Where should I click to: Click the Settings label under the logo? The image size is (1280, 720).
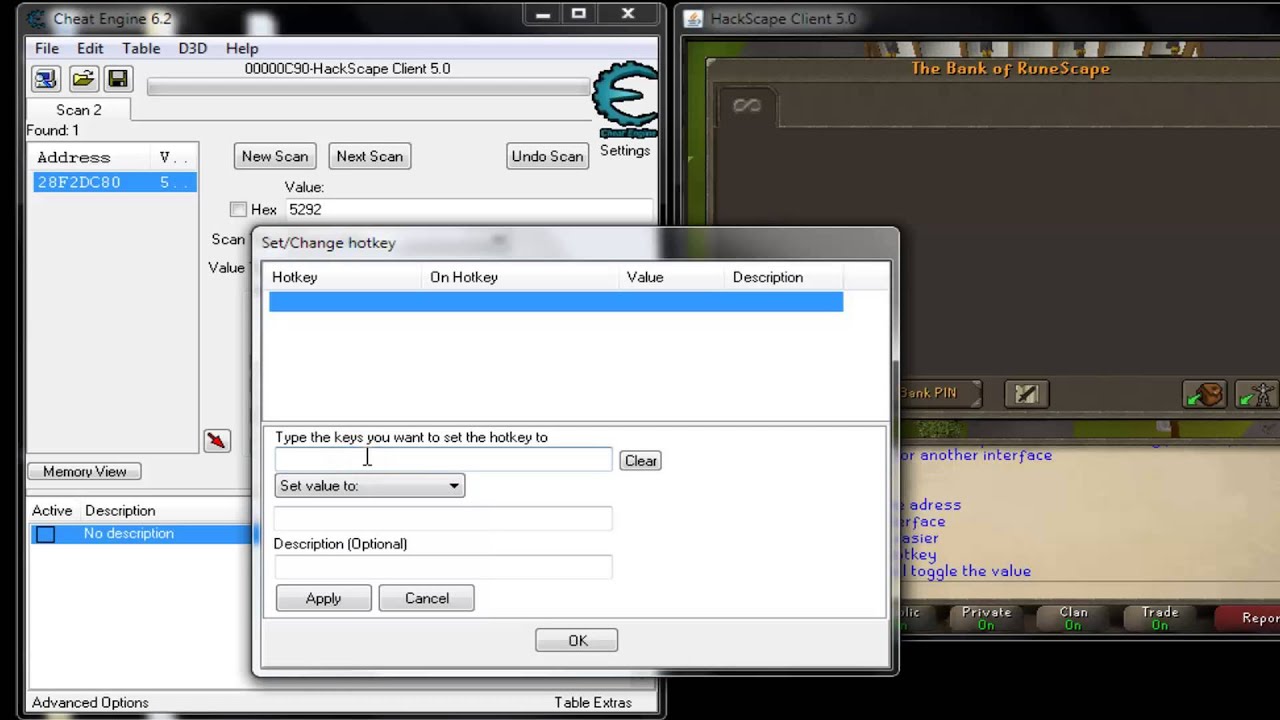625,150
